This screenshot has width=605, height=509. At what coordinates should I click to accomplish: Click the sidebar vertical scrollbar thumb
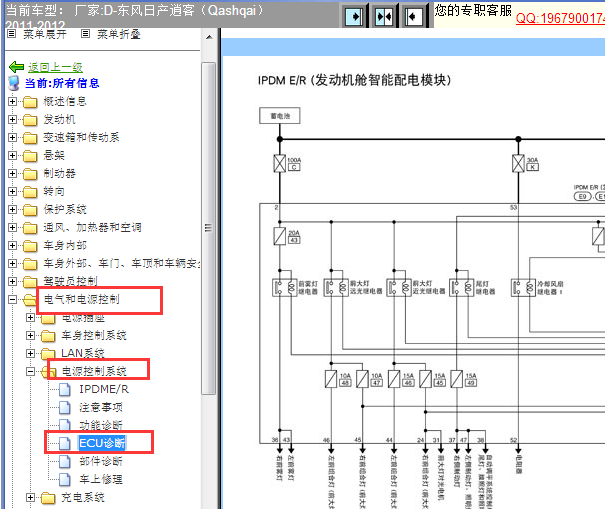(209, 228)
